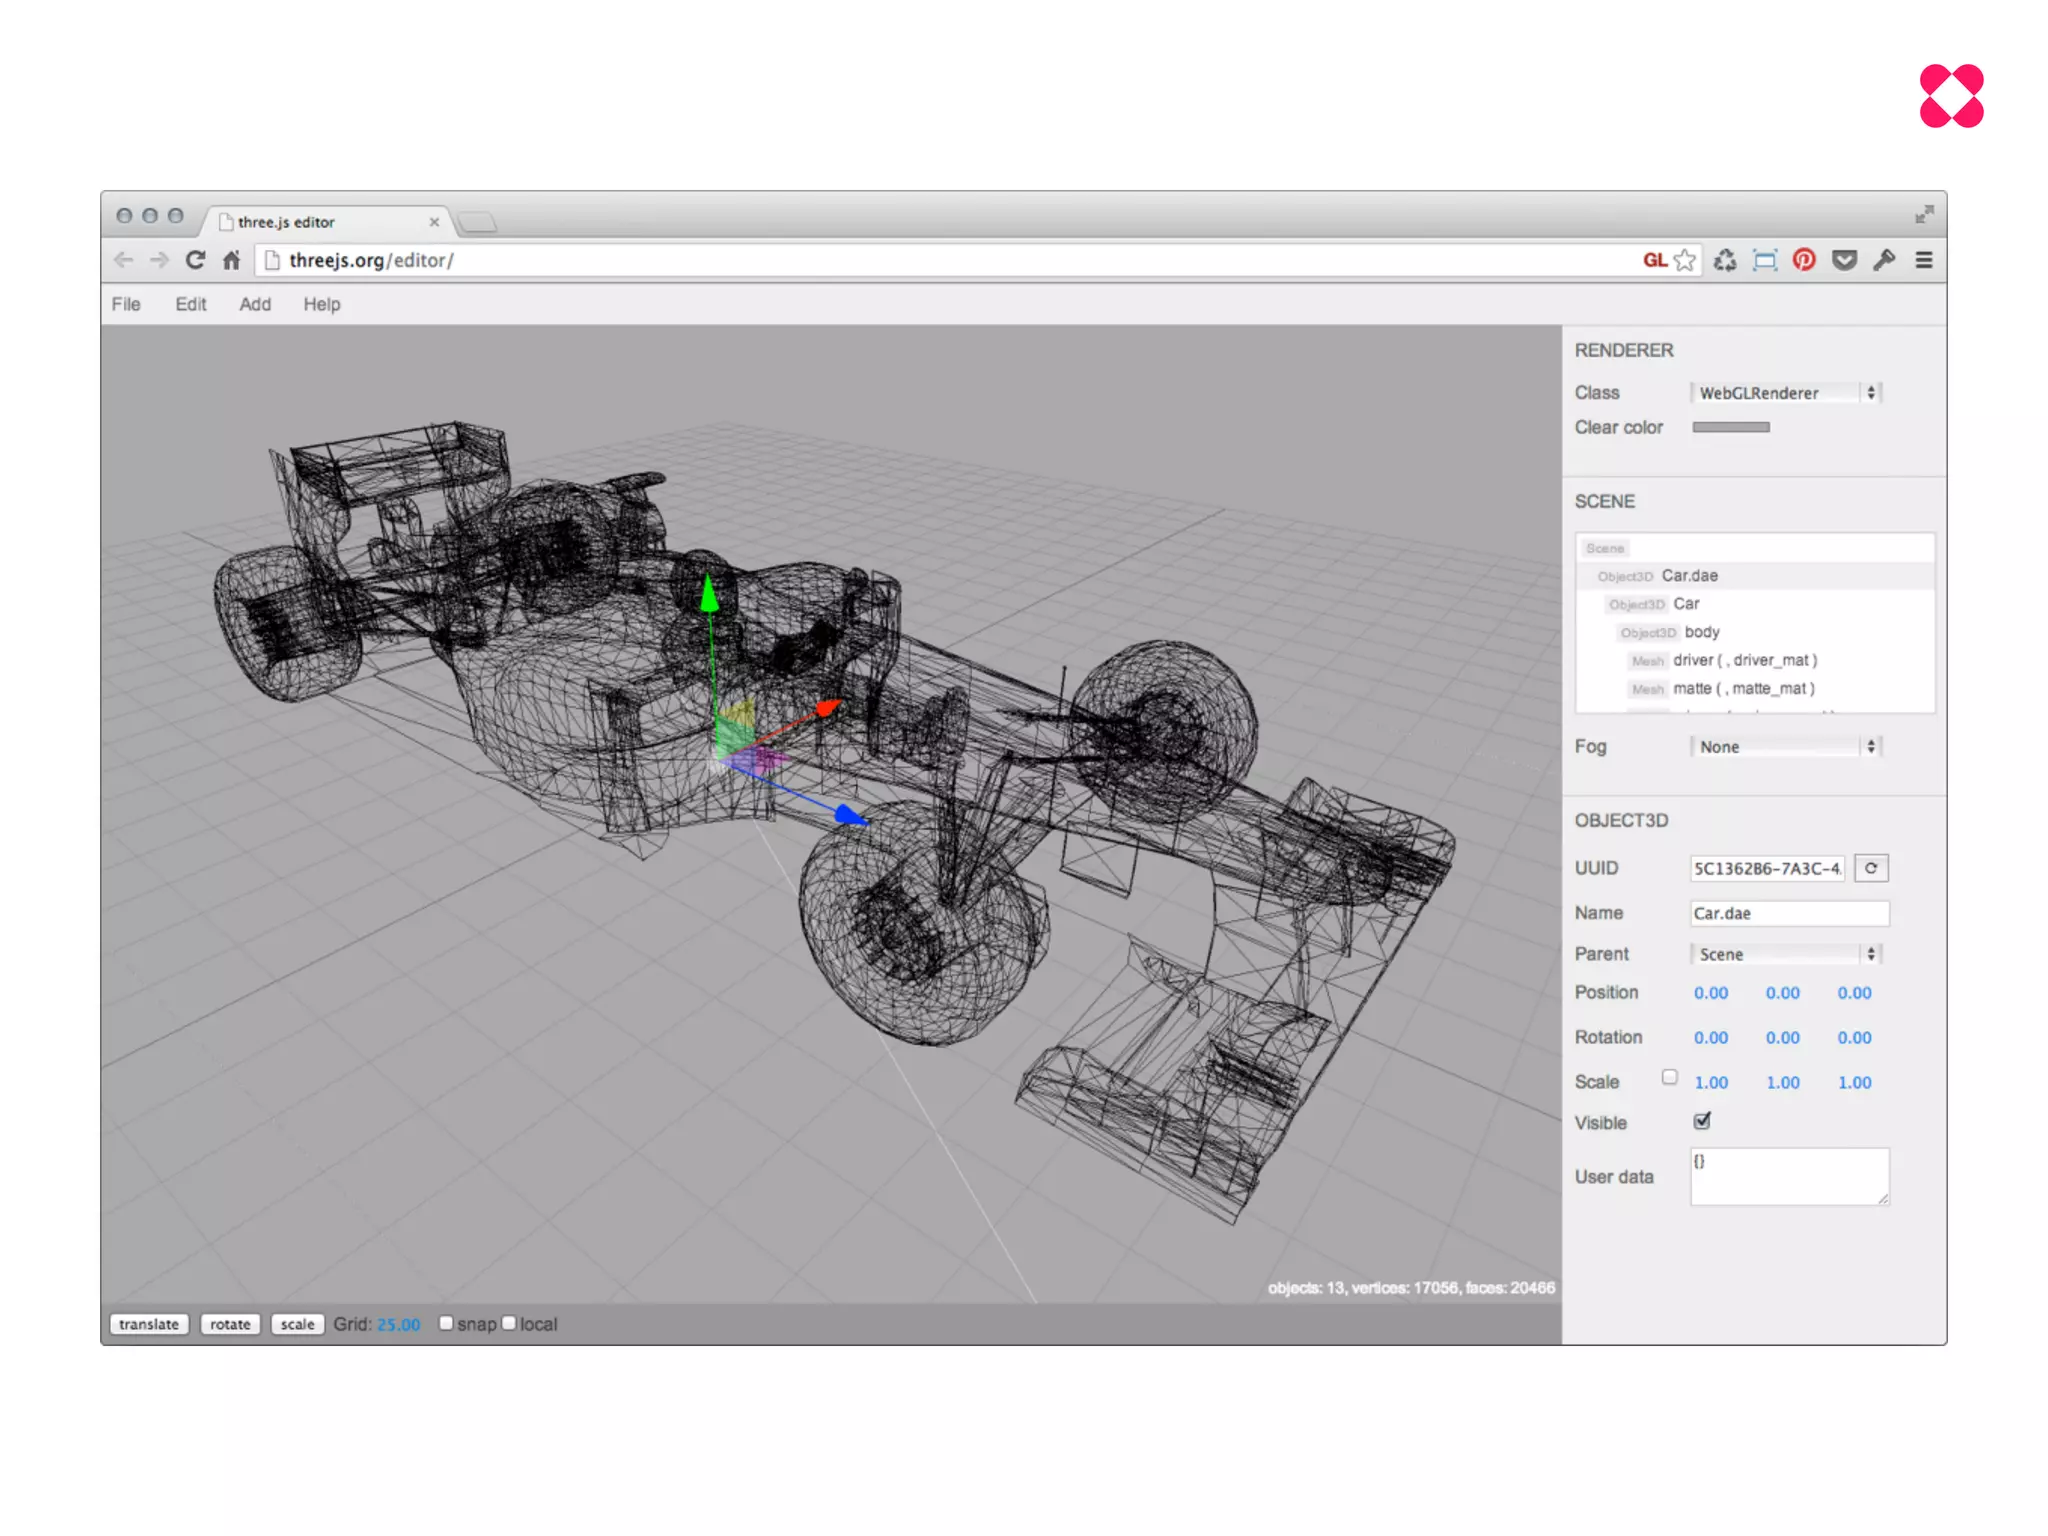2048x1536 pixels.
Task: Click the Pocket extension icon
Action: pos(1844,260)
